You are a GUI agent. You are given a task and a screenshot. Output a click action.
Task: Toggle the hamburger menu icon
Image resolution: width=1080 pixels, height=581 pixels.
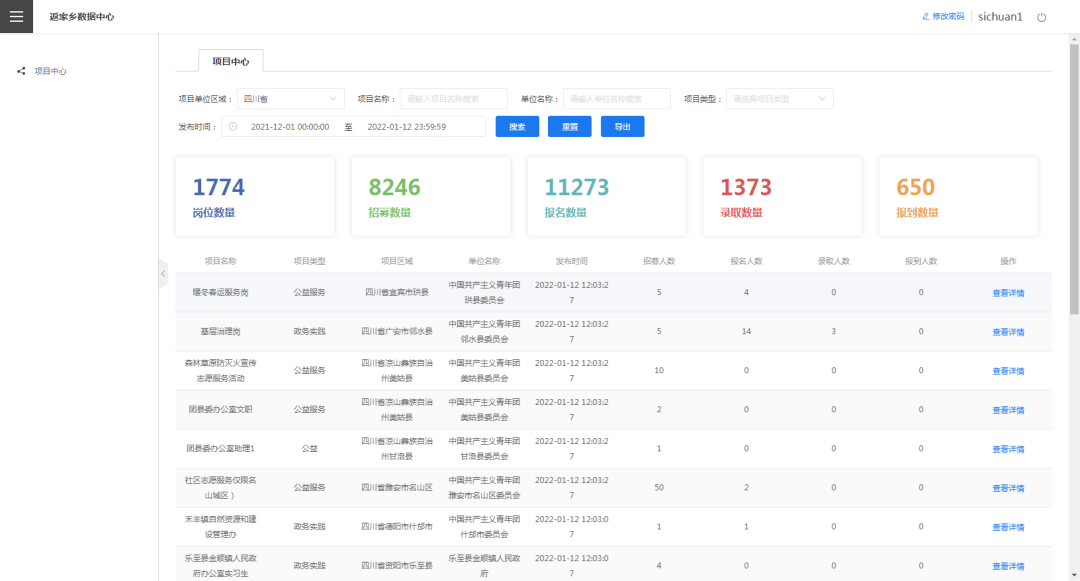(x=16, y=17)
